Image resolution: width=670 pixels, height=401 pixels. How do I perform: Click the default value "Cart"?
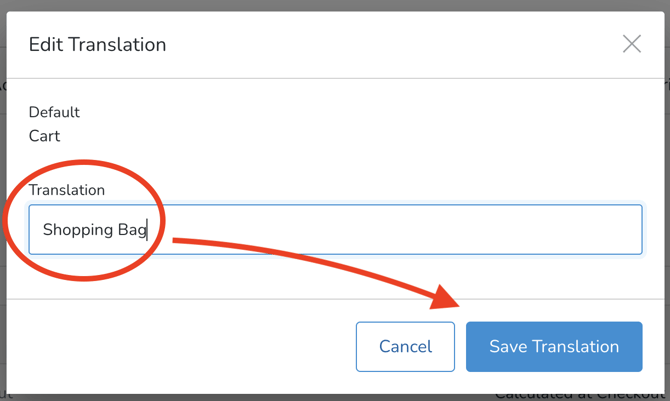pyautogui.click(x=44, y=136)
